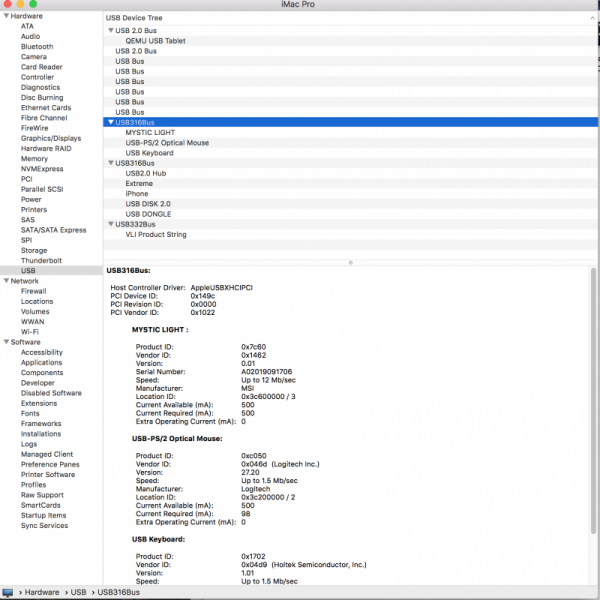Image resolution: width=600 pixels, height=600 pixels.
Task: Click Holtek Semiconductor vendor ID value
Action: pos(303,565)
